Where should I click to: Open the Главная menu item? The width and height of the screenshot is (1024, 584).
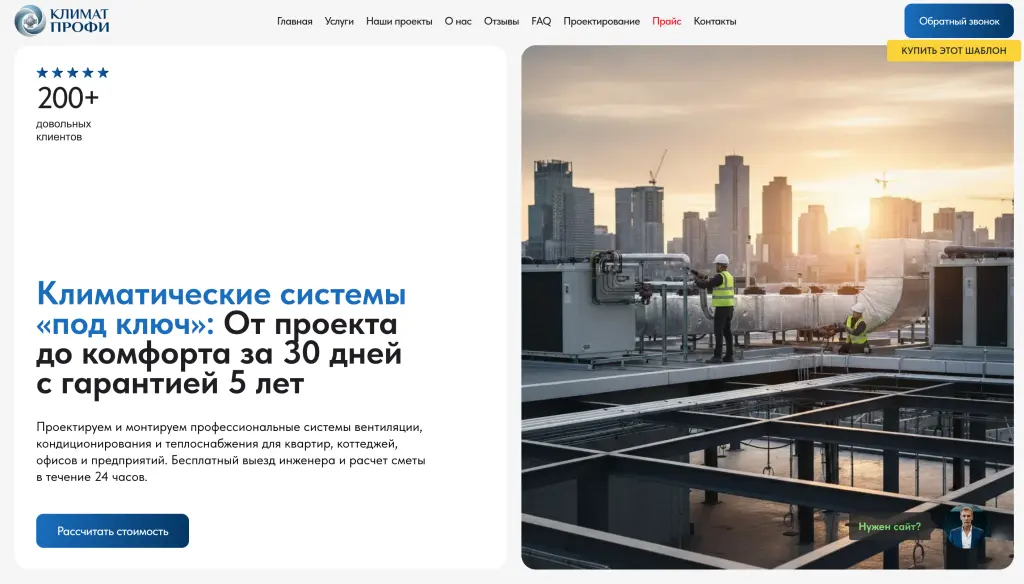[295, 21]
